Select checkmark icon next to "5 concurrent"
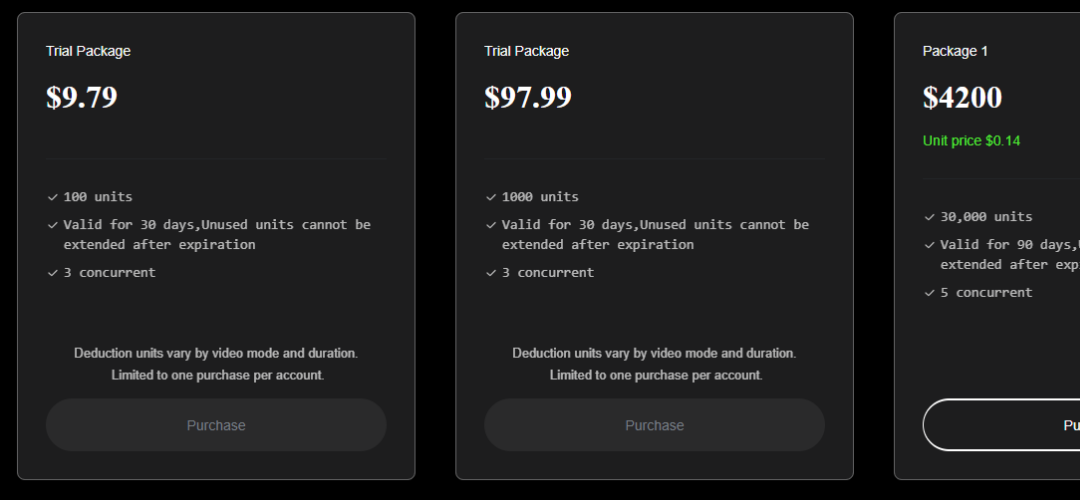 coord(929,293)
